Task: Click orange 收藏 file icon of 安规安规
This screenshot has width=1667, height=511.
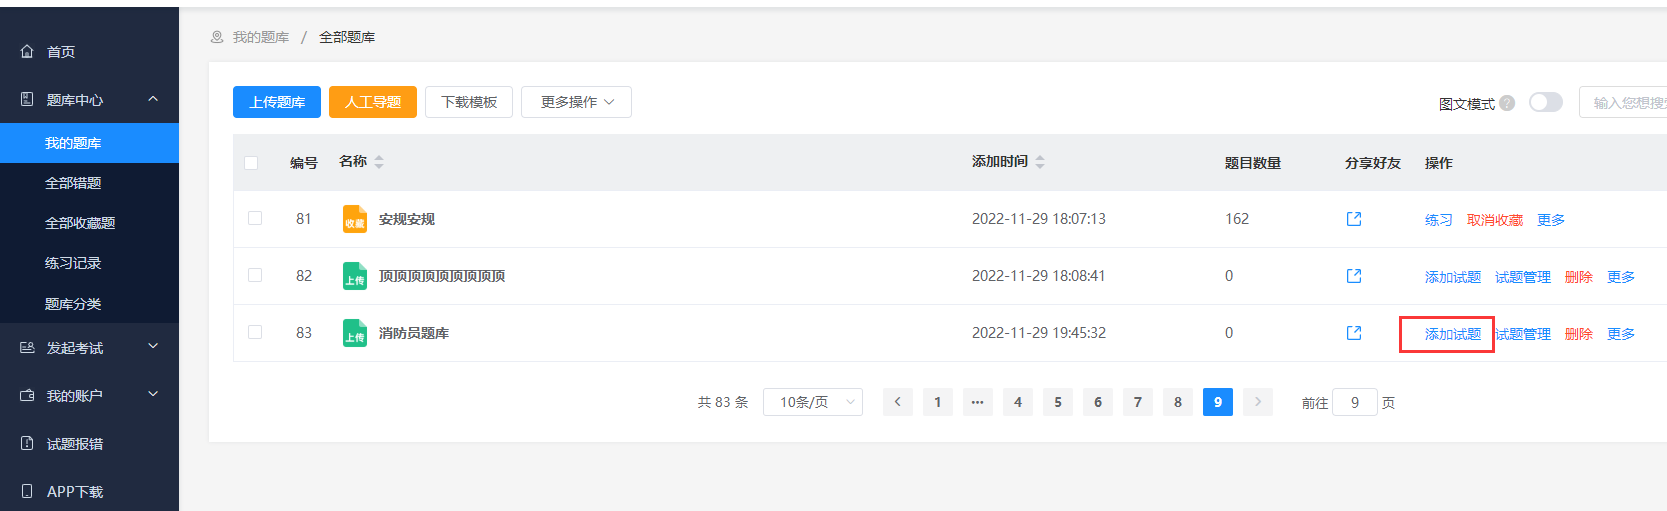Action: (355, 219)
